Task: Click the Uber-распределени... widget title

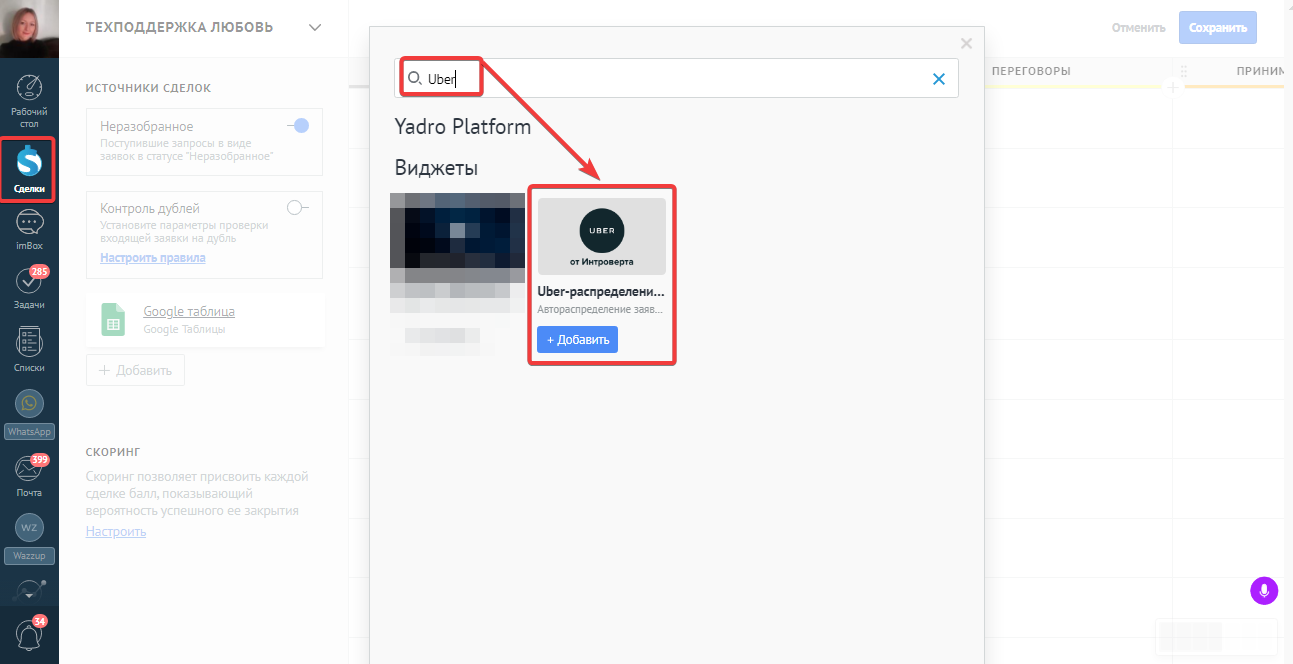Action: pyautogui.click(x=601, y=293)
